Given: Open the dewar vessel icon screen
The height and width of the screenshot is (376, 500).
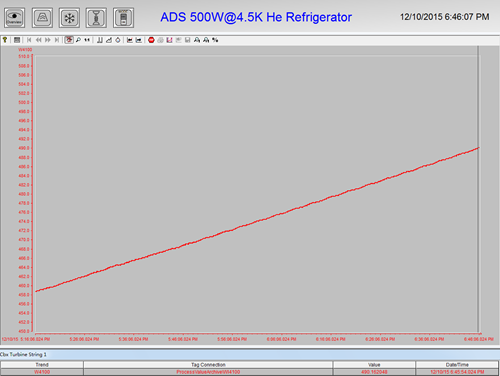Looking at the screenshot, I should click(x=123, y=18).
